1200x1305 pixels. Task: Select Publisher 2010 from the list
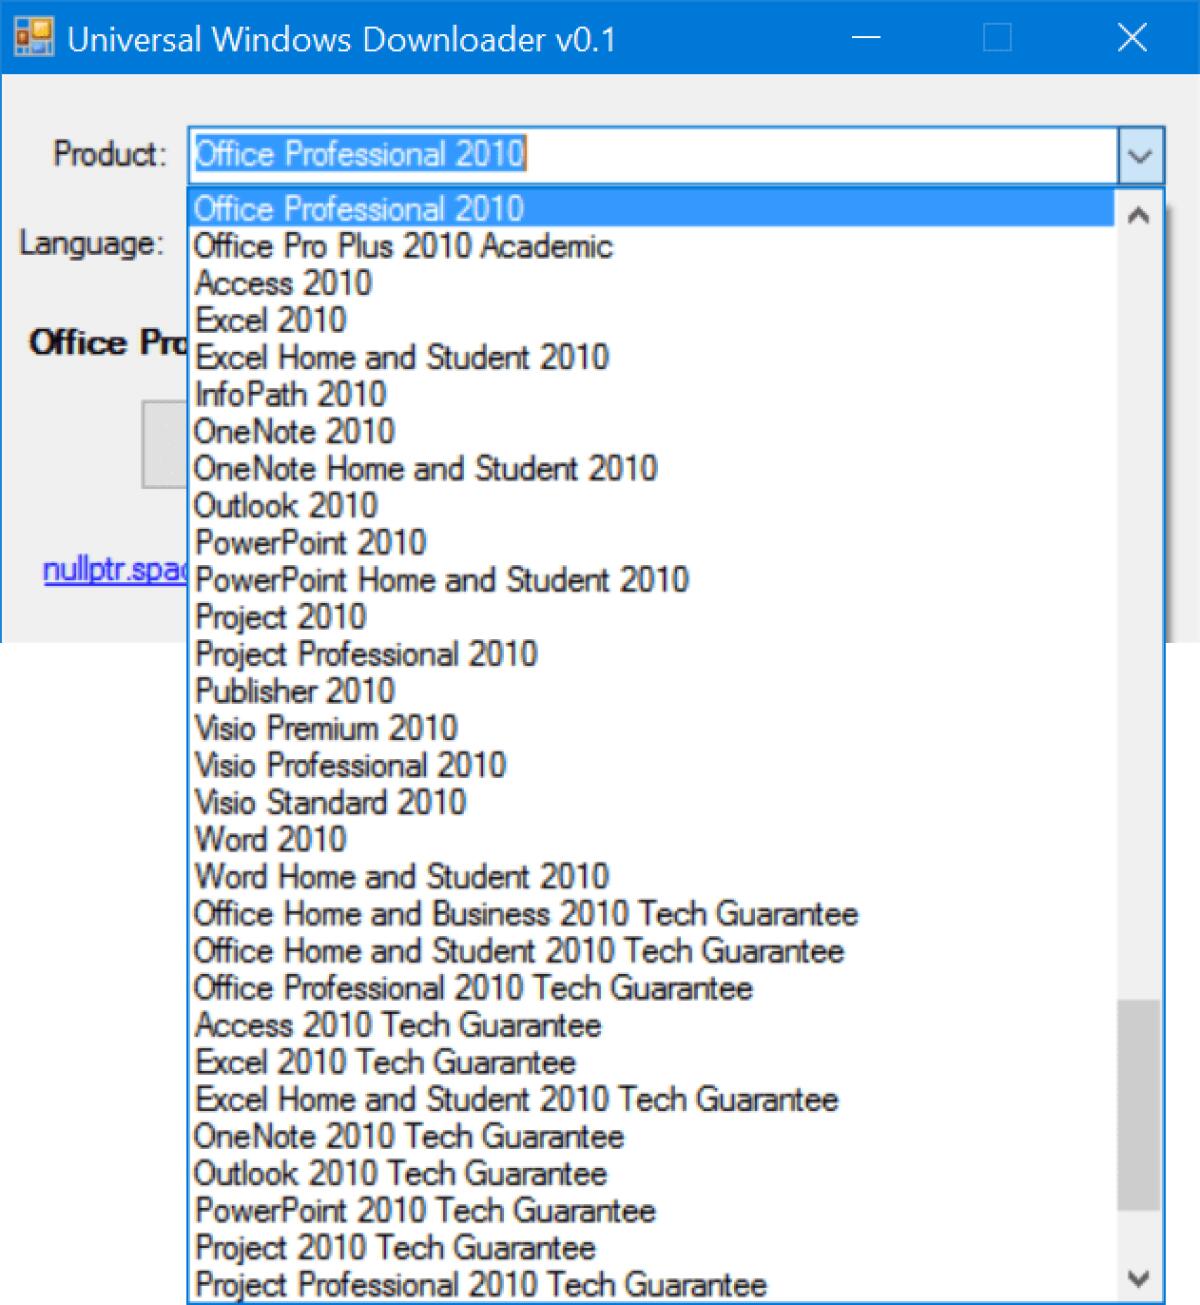pyautogui.click(x=294, y=690)
